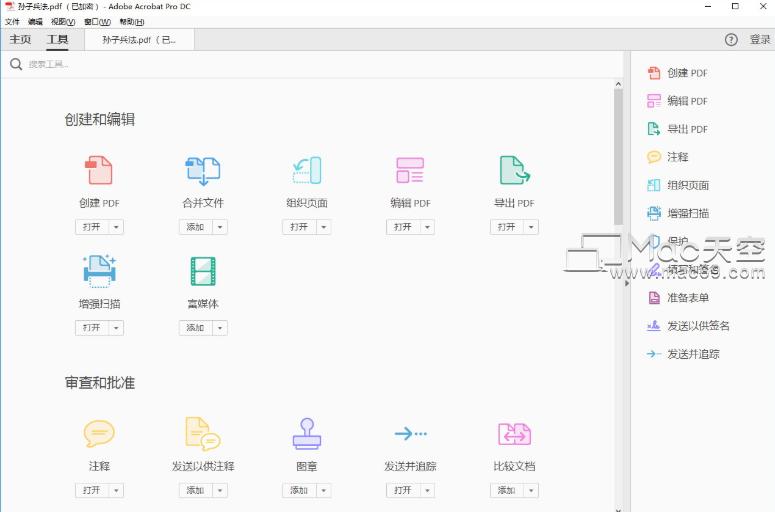Click the search magnifier icon
The width and height of the screenshot is (775, 512).
pos(16,64)
